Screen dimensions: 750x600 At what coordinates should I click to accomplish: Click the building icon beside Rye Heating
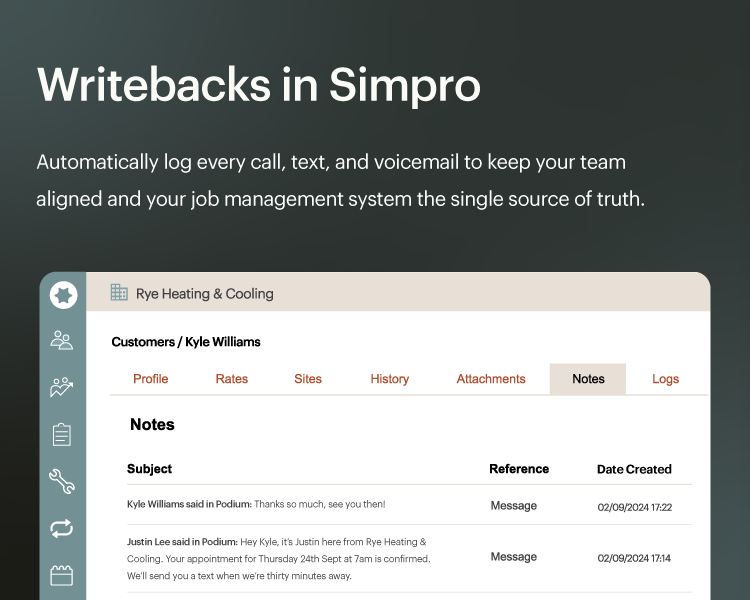(x=119, y=293)
